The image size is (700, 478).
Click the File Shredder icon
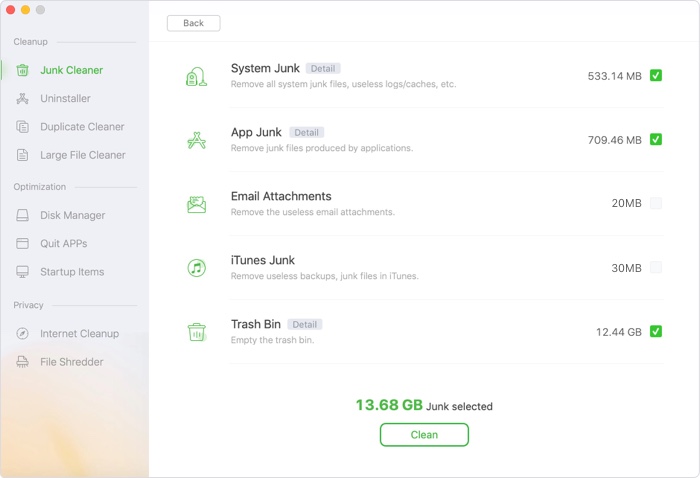pos(22,362)
